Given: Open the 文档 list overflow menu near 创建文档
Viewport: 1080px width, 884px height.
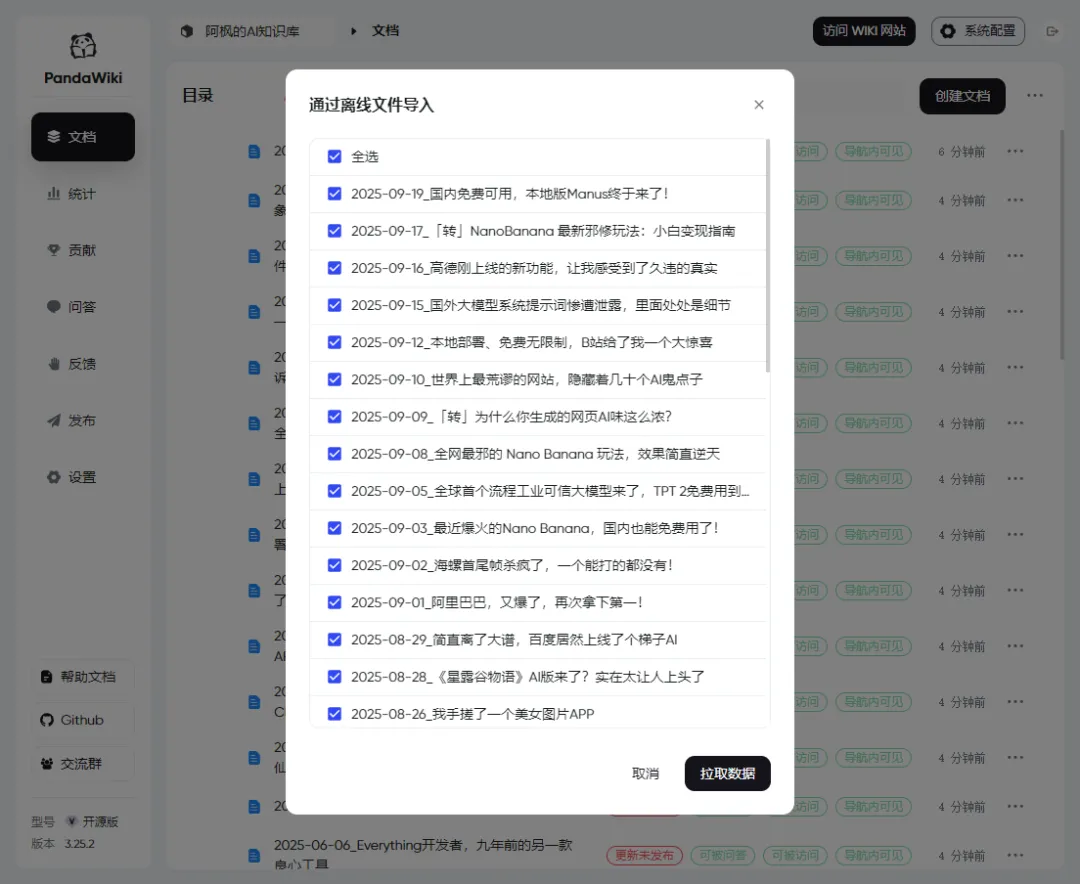Looking at the screenshot, I should (x=1034, y=95).
